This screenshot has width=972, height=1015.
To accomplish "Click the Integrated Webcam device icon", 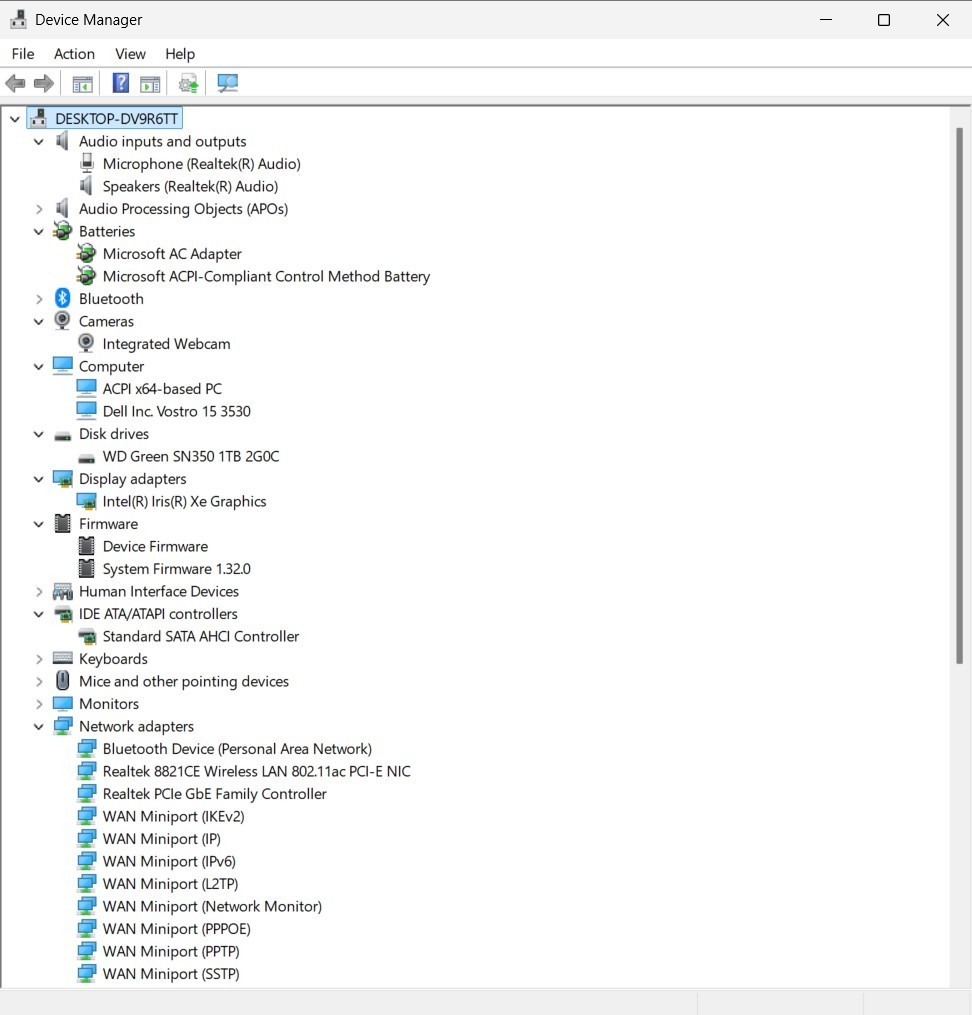I will tap(86, 343).
